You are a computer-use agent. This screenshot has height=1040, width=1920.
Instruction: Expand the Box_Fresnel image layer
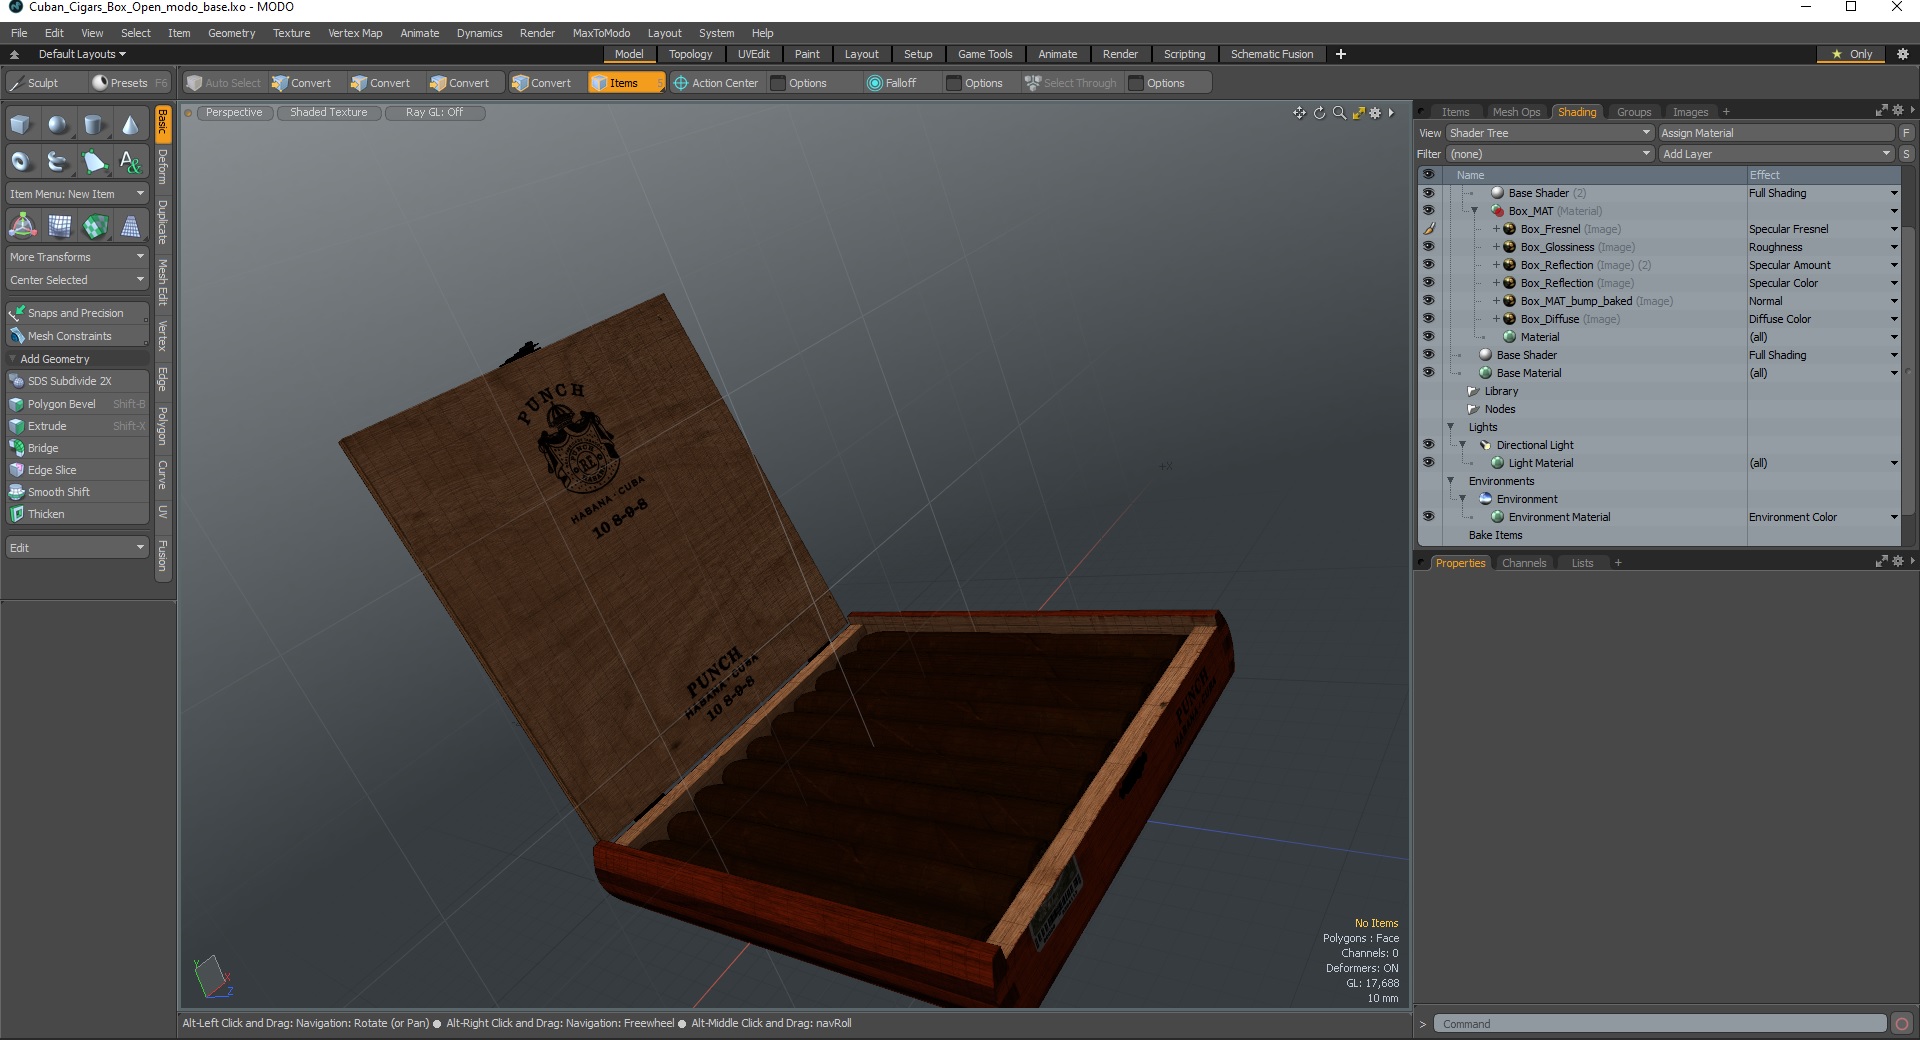point(1497,229)
